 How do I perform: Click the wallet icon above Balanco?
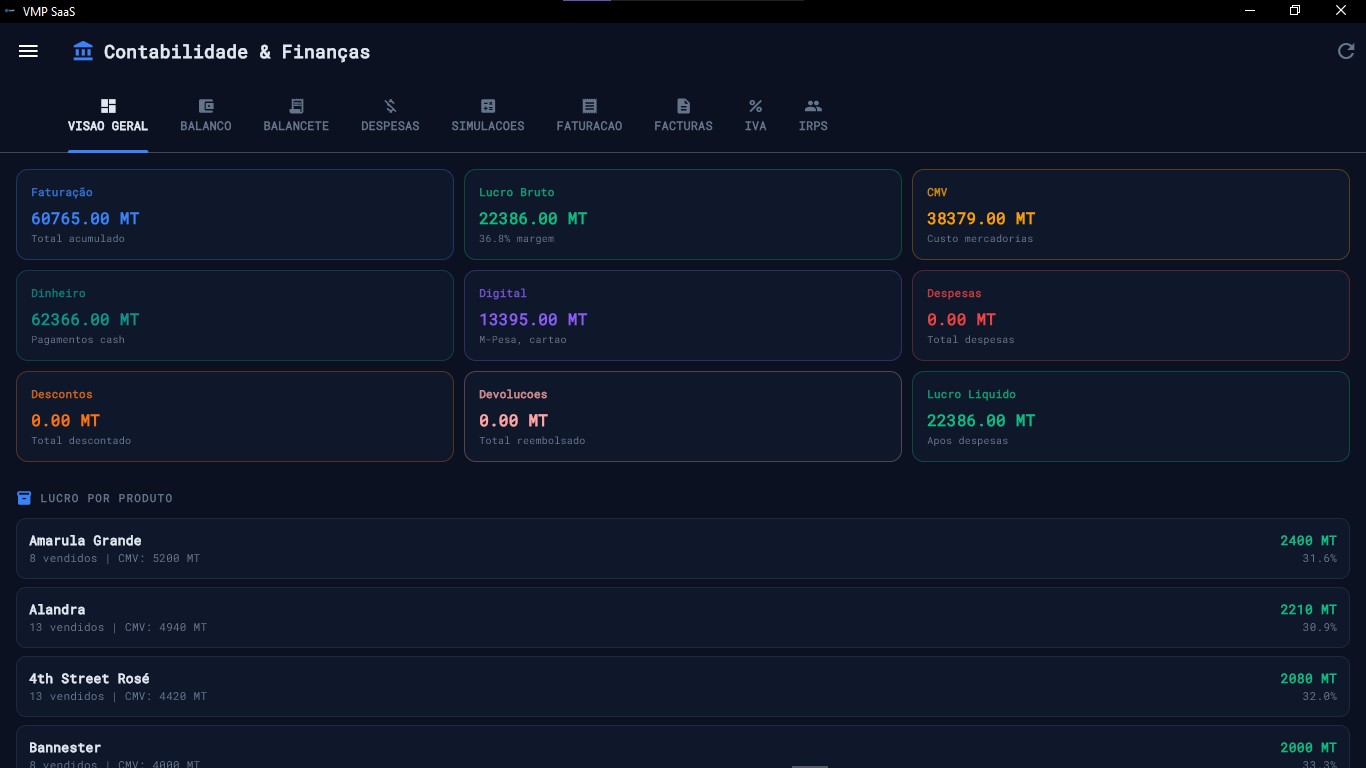coord(206,106)
